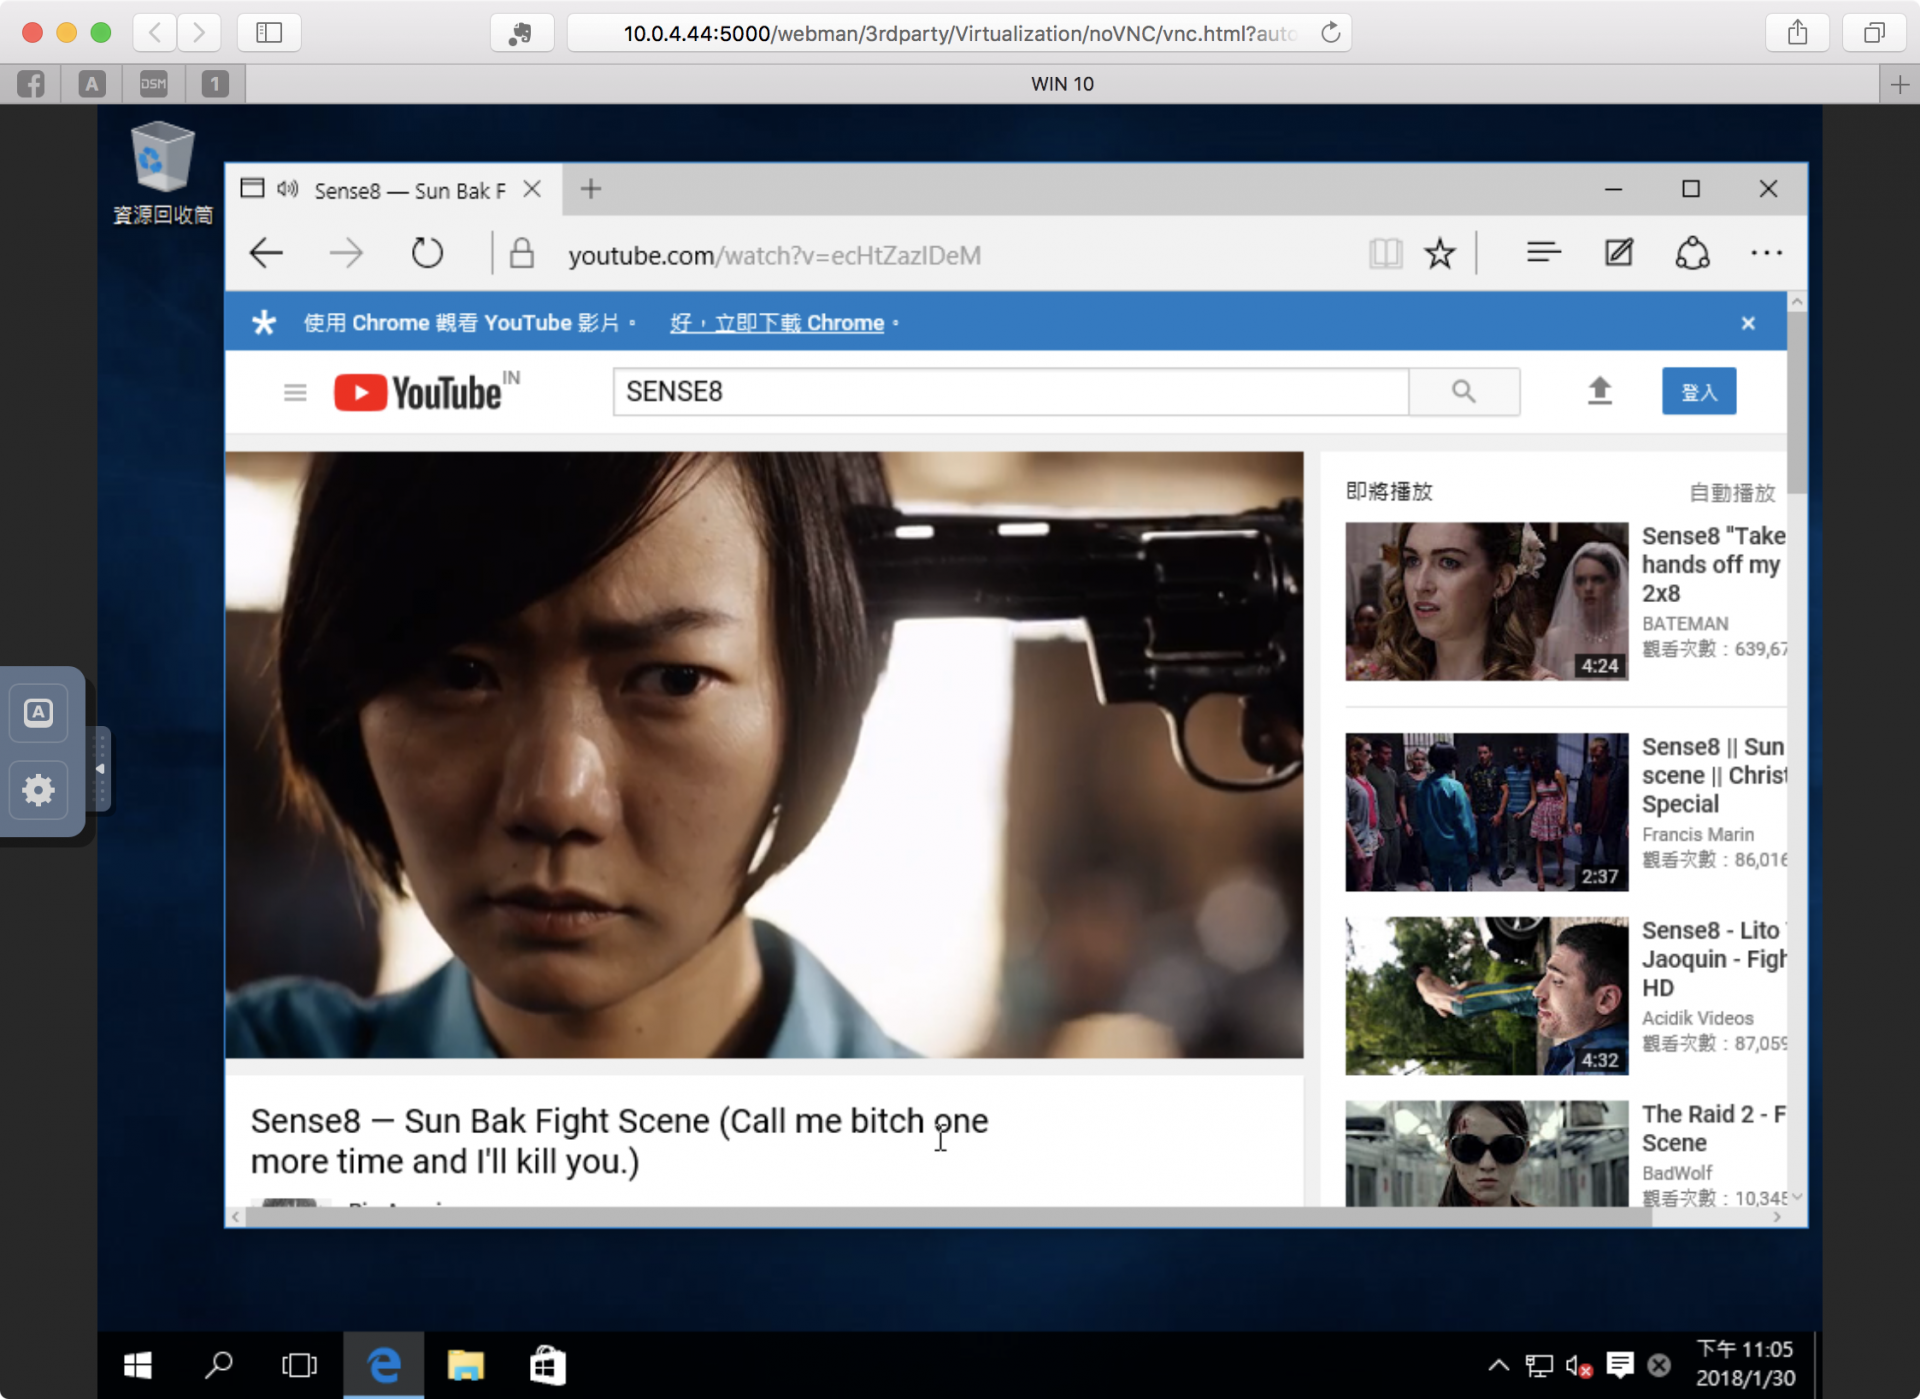The width and height of the screenshot is (1920, 1399).
Task: Open the Edge Hub lines icon
Action: (x=1543, y=253)
